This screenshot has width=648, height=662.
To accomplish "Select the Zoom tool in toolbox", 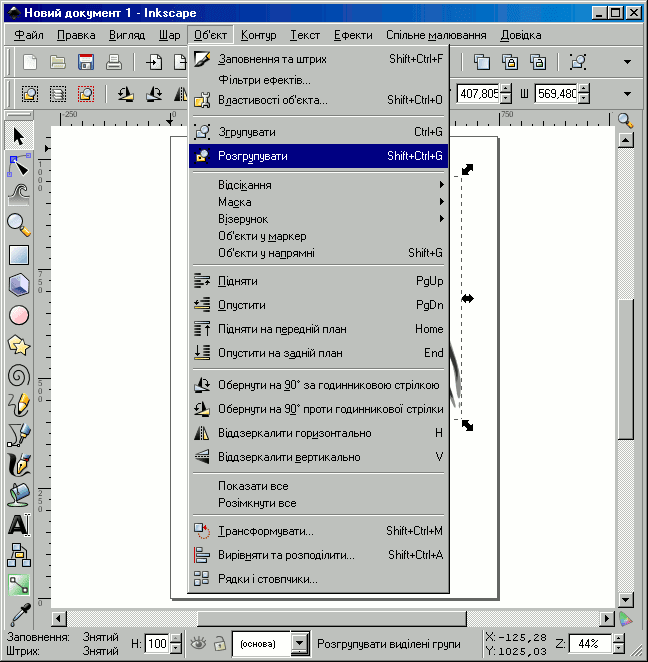I will tap(19, 225).
